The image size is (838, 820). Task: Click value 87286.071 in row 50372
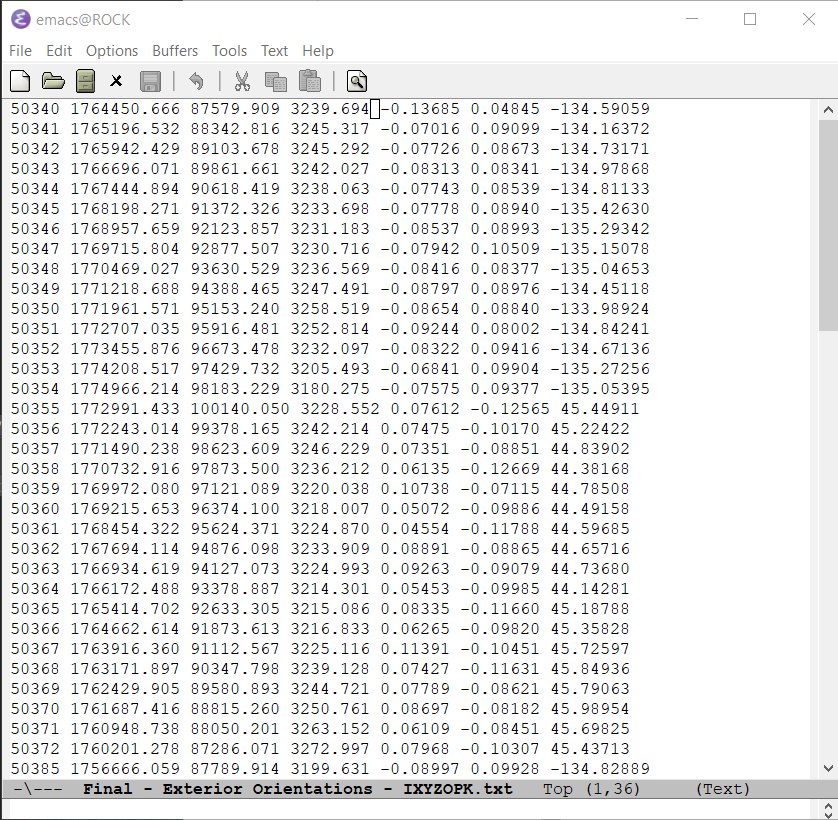point(235,749)
